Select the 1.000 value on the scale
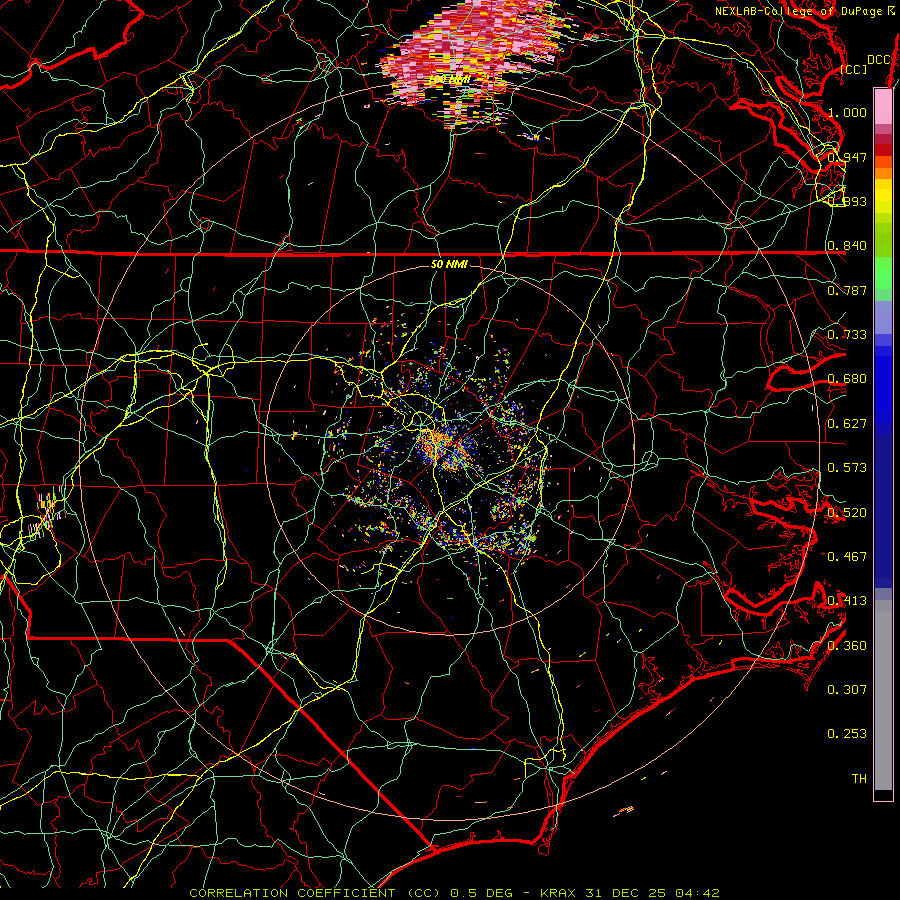The width and height of the screenshot is (900, 900). pyautogui.click(x=847, y=112)
